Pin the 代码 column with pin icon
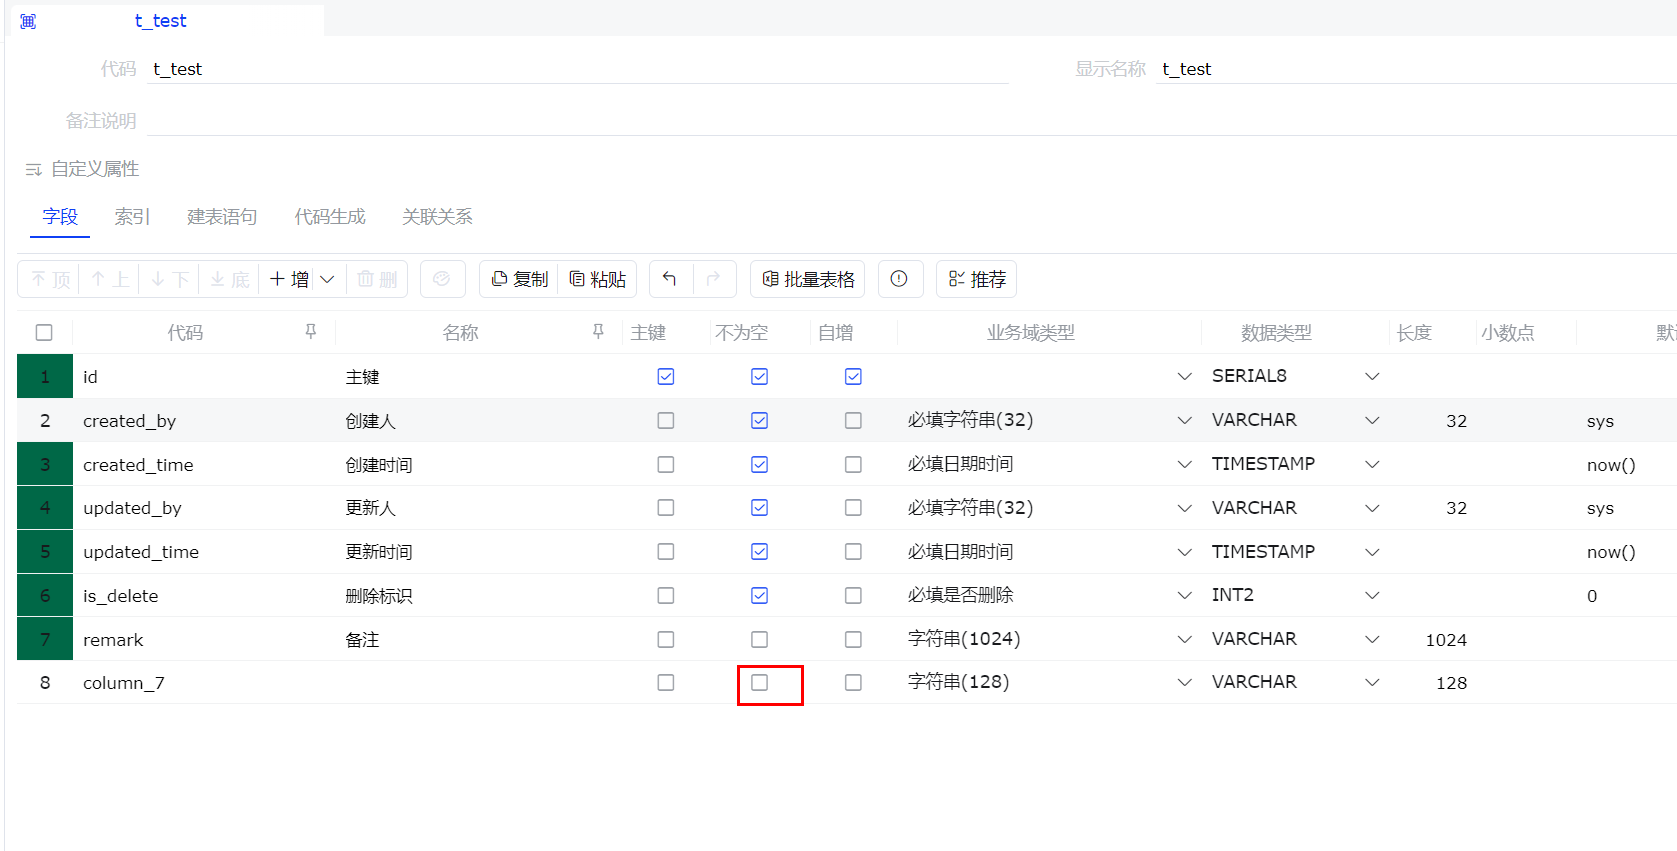The image size is (1677, 851). click(x=311, y=332)
